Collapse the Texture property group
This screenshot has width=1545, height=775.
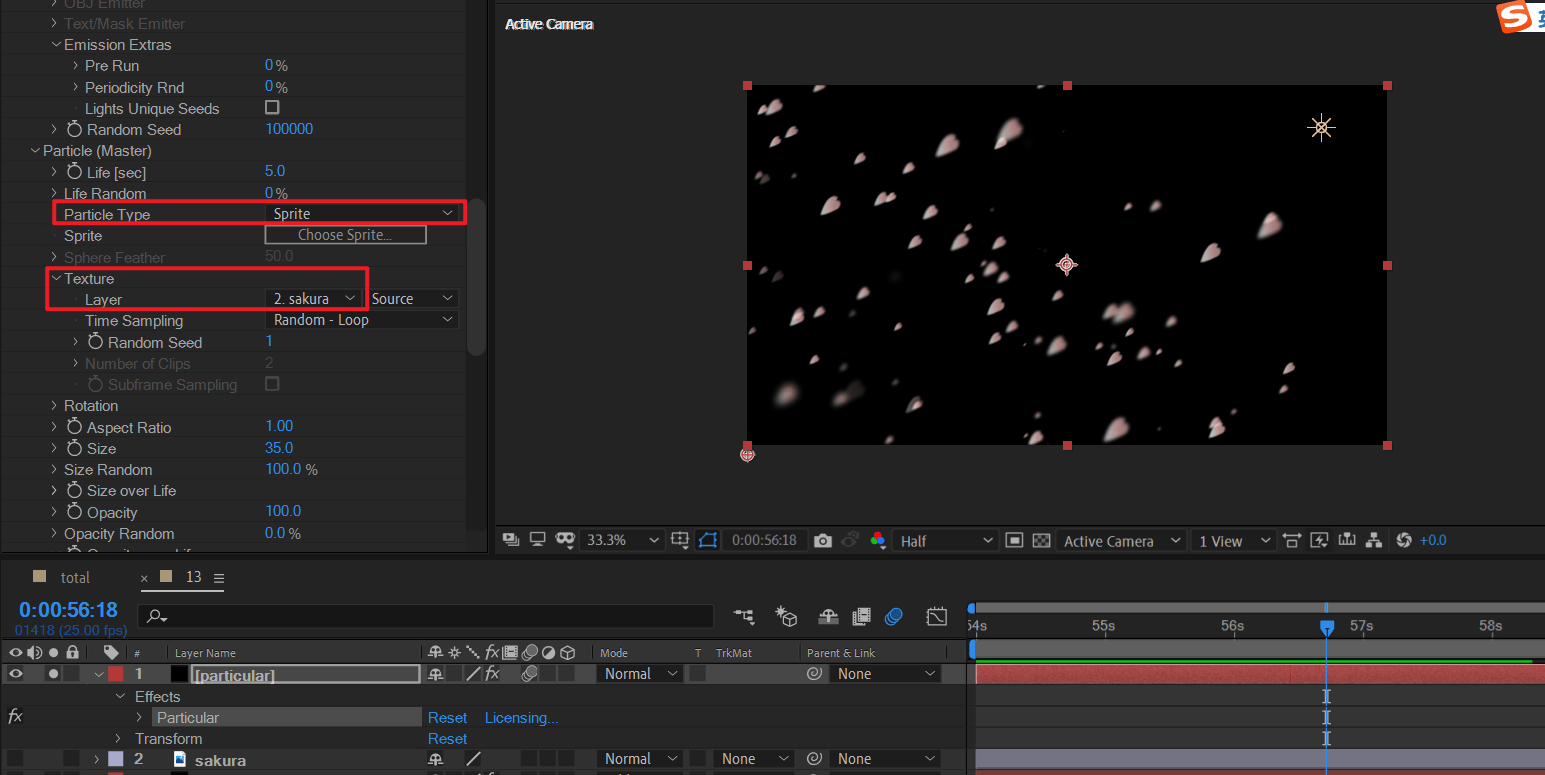pyautogui.click(x=57, y=278)
